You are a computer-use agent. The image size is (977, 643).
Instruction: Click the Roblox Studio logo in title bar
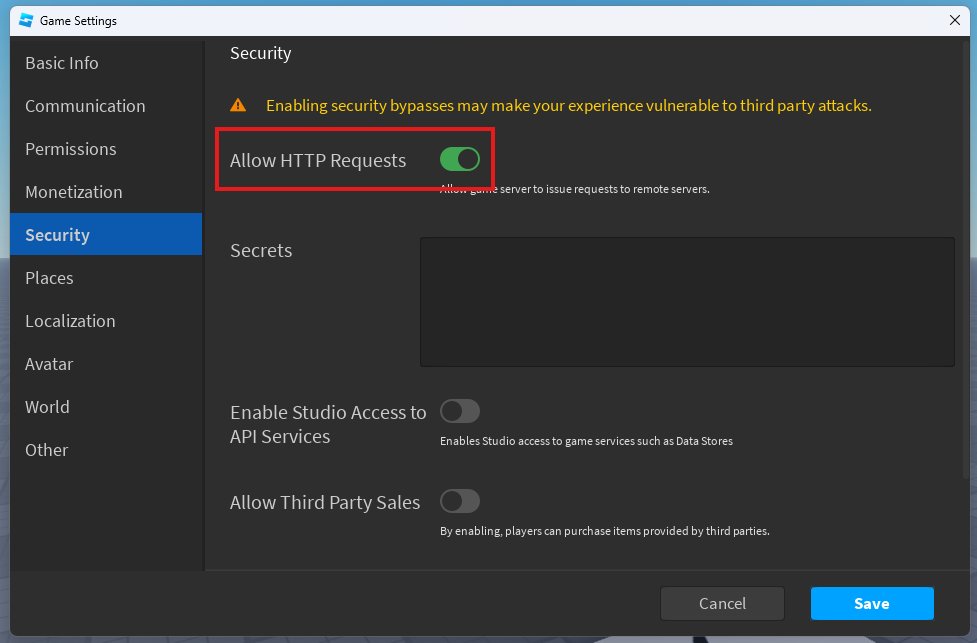click(x=26, y=21)
